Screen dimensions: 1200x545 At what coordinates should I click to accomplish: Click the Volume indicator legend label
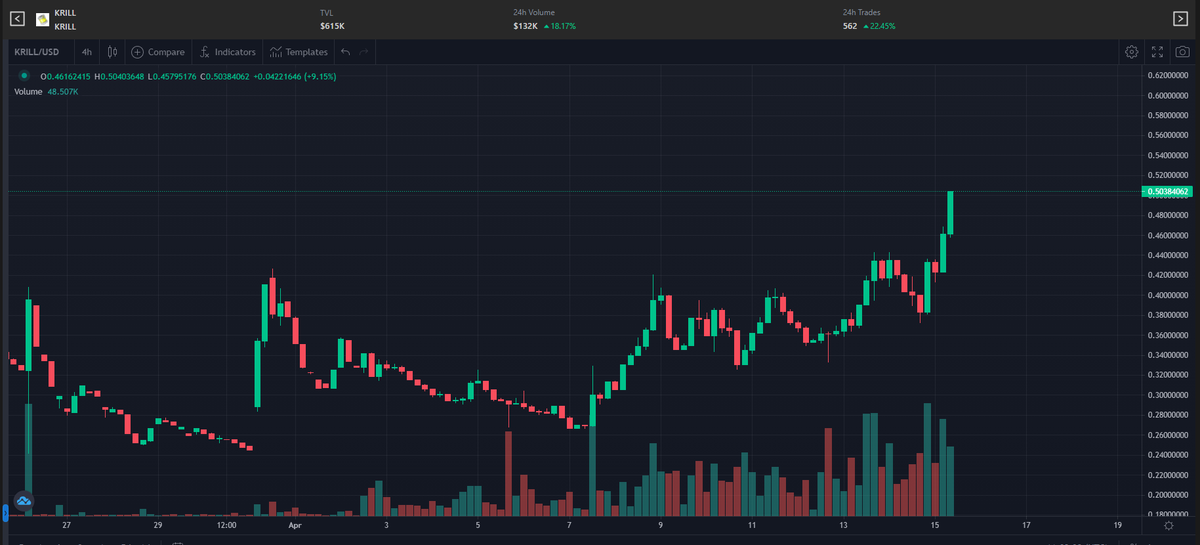(x=29, y=91)
